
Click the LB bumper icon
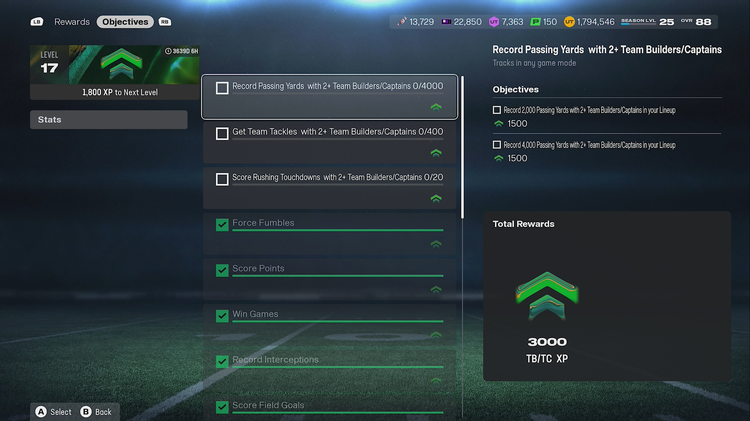point(37,22)
